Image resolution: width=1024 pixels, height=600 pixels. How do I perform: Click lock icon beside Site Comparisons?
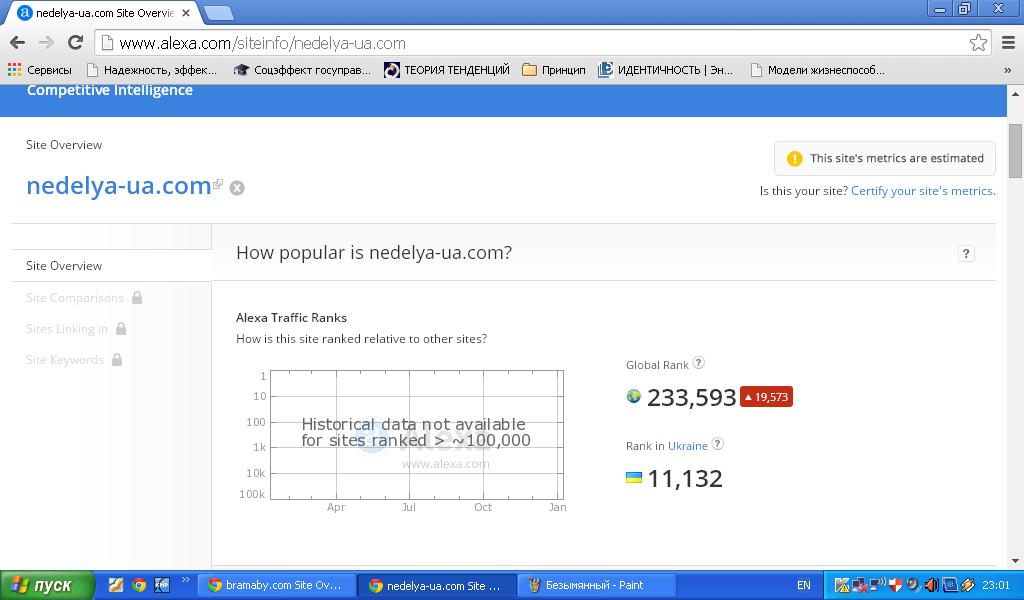pos(136,297)
